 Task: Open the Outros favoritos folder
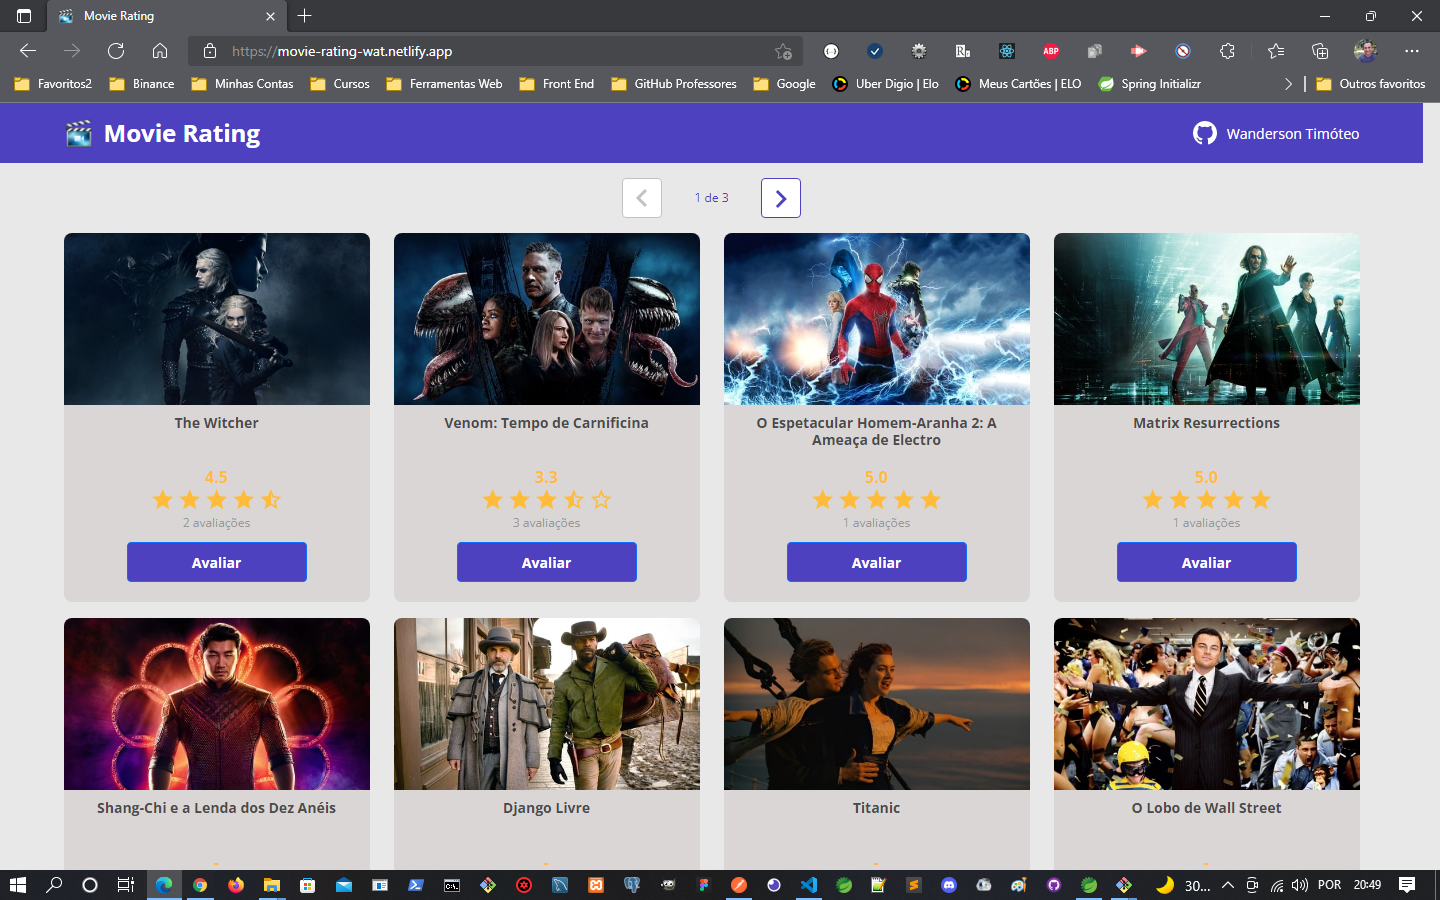(x=1371, y=84)
